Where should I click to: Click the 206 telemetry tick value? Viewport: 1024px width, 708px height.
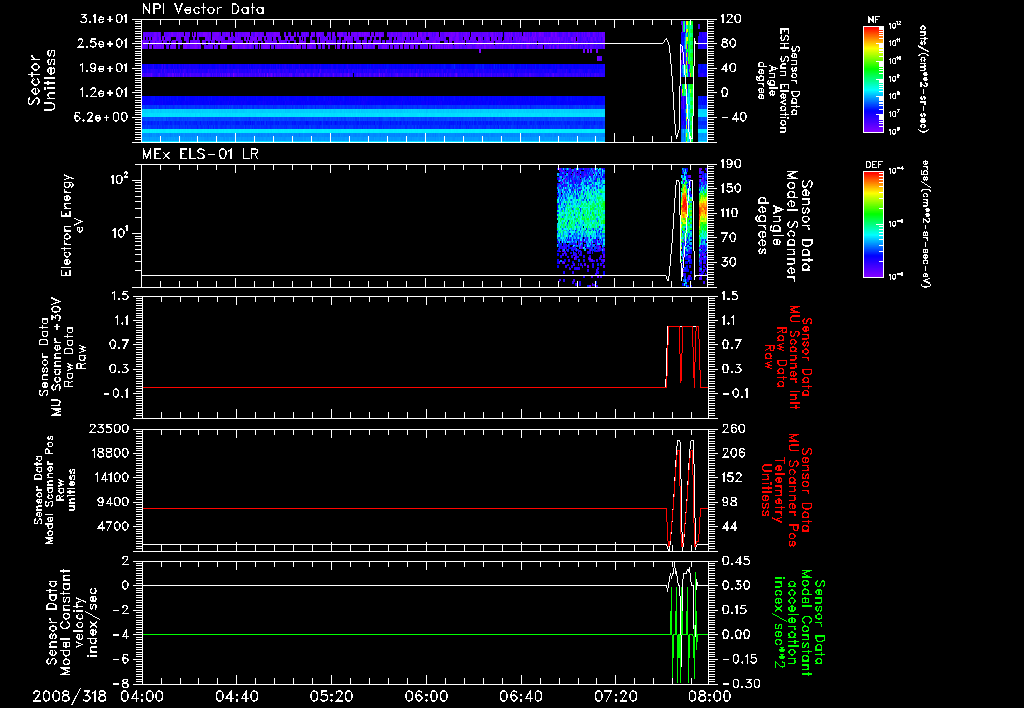tap(733, 453)
